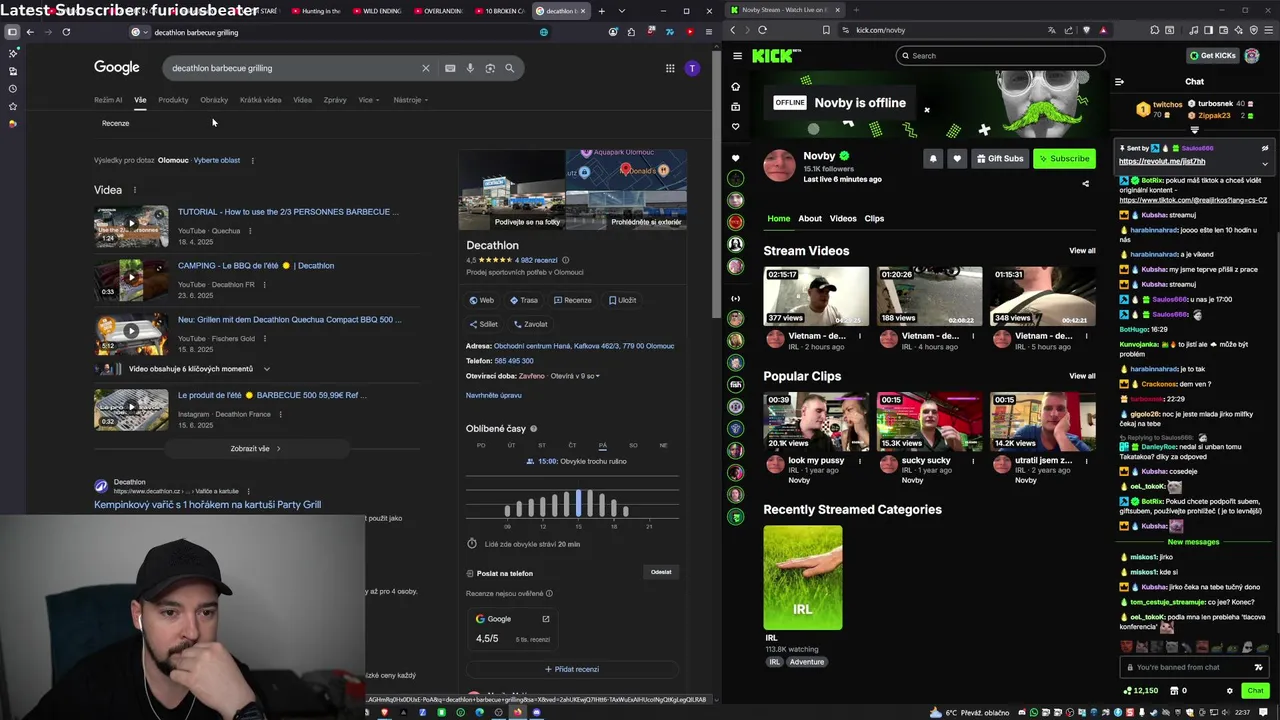Open the Google apps grid
Image resolution: width=1280 pixels, height=720 pixels.
(x=670, y=68)
